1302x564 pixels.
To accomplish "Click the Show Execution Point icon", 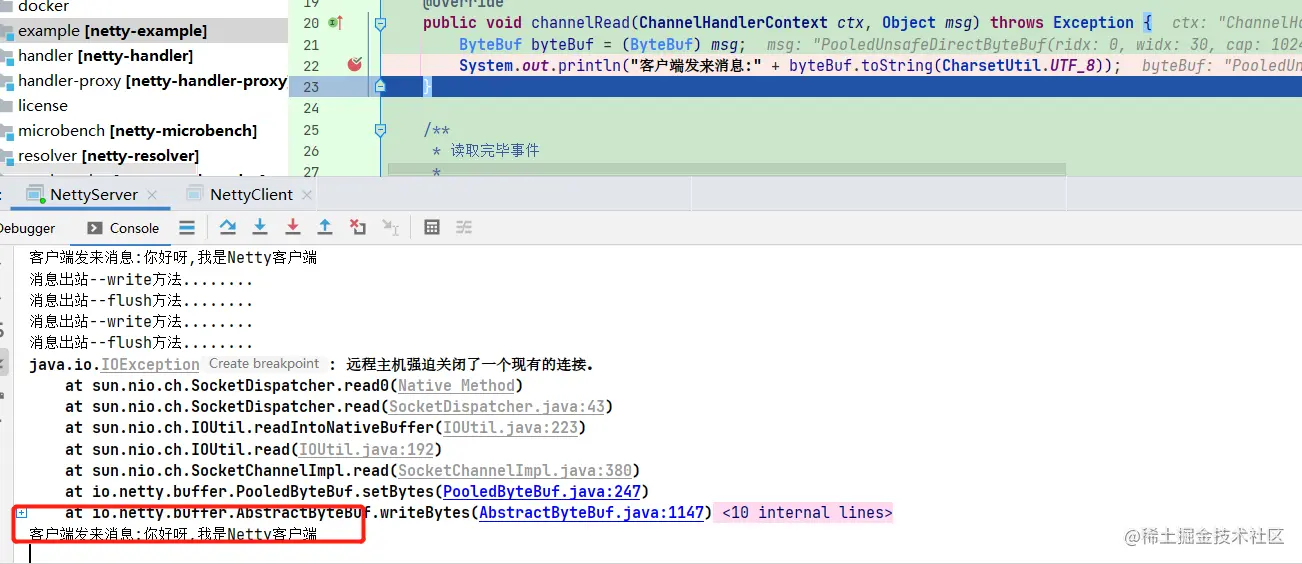I will tap(227, 227).
